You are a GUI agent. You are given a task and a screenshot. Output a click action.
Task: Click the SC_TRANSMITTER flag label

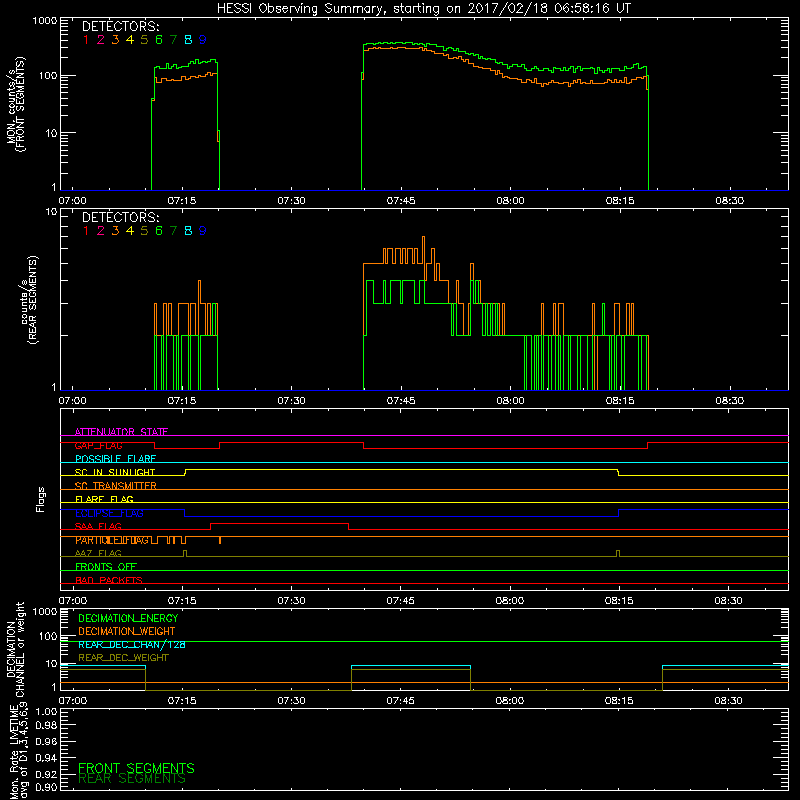coord(115,486)
